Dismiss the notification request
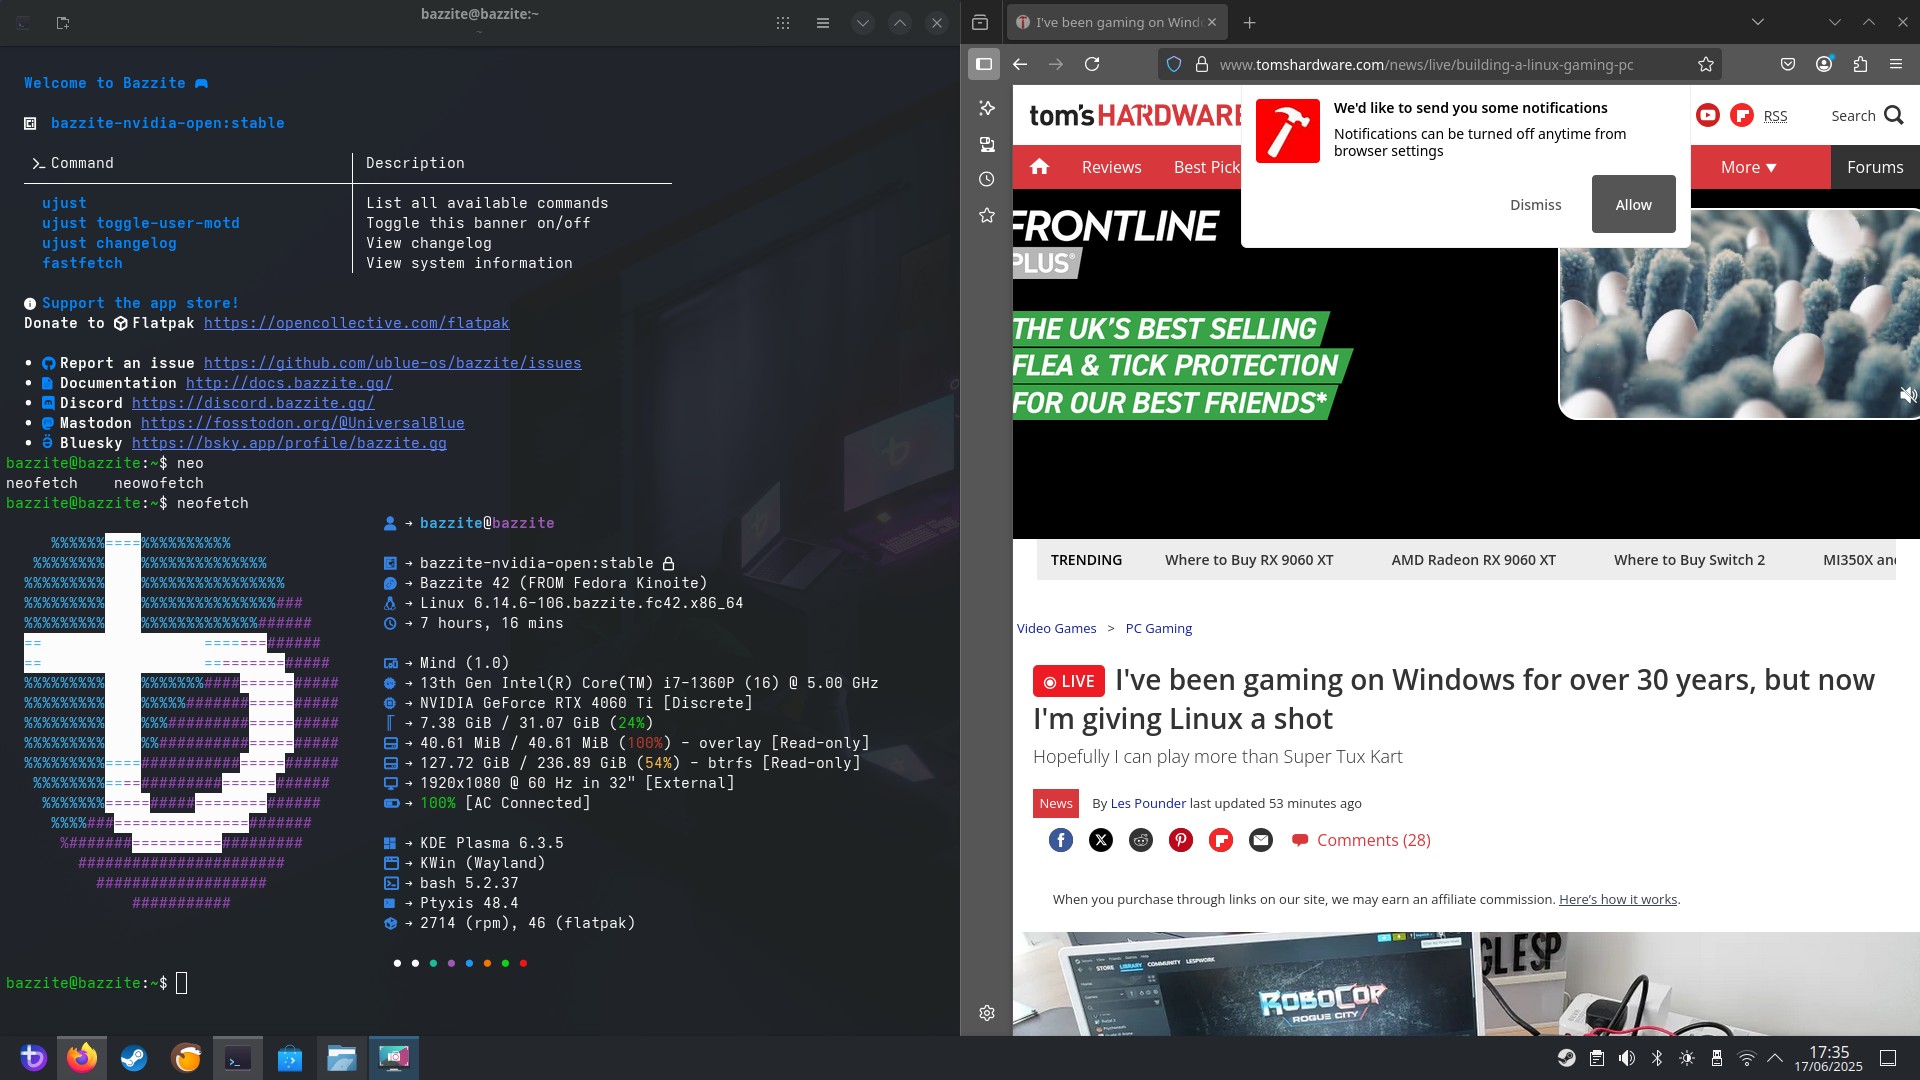 [1535, 204]
